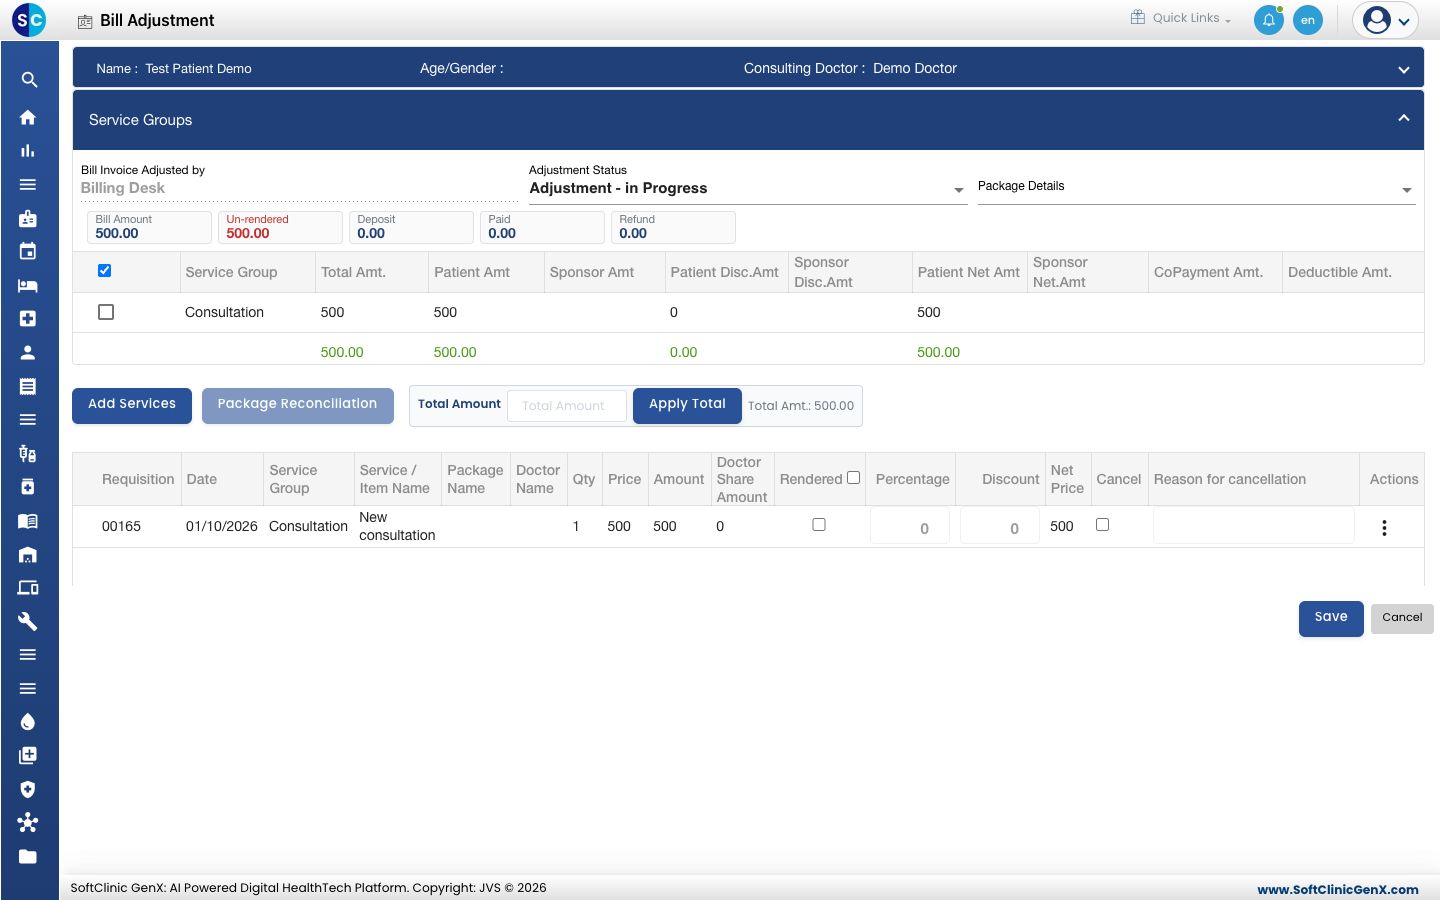
Task: Open the calendar appointments icon
Action: [28, 251]
